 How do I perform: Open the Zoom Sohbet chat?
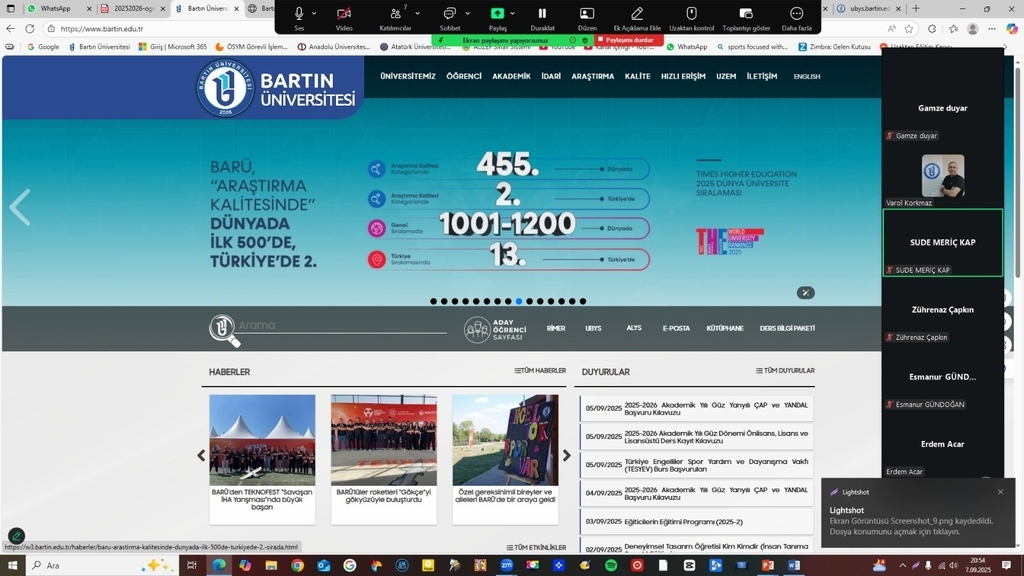click(x=450, y=13)
